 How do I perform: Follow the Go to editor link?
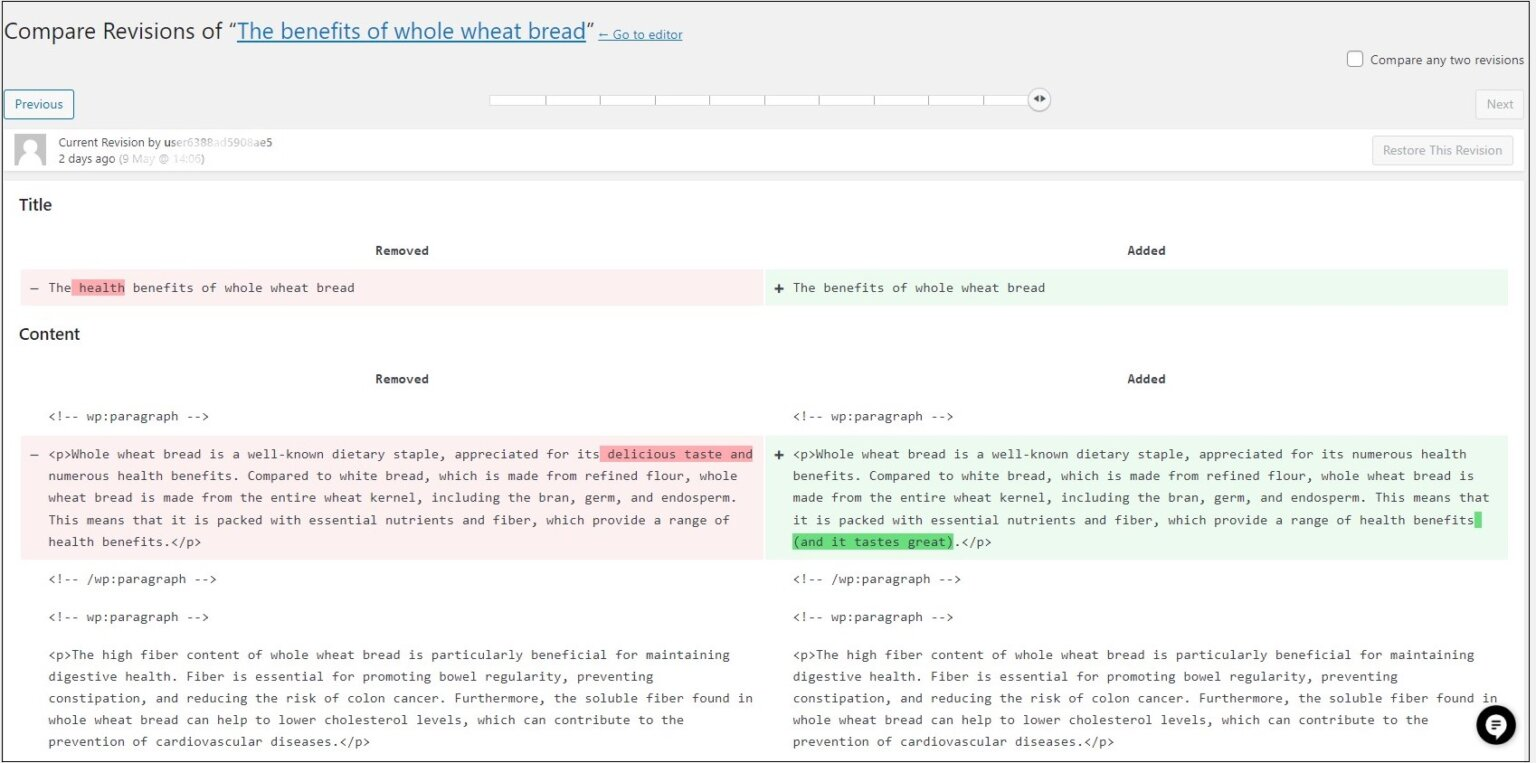coord(640,35)
